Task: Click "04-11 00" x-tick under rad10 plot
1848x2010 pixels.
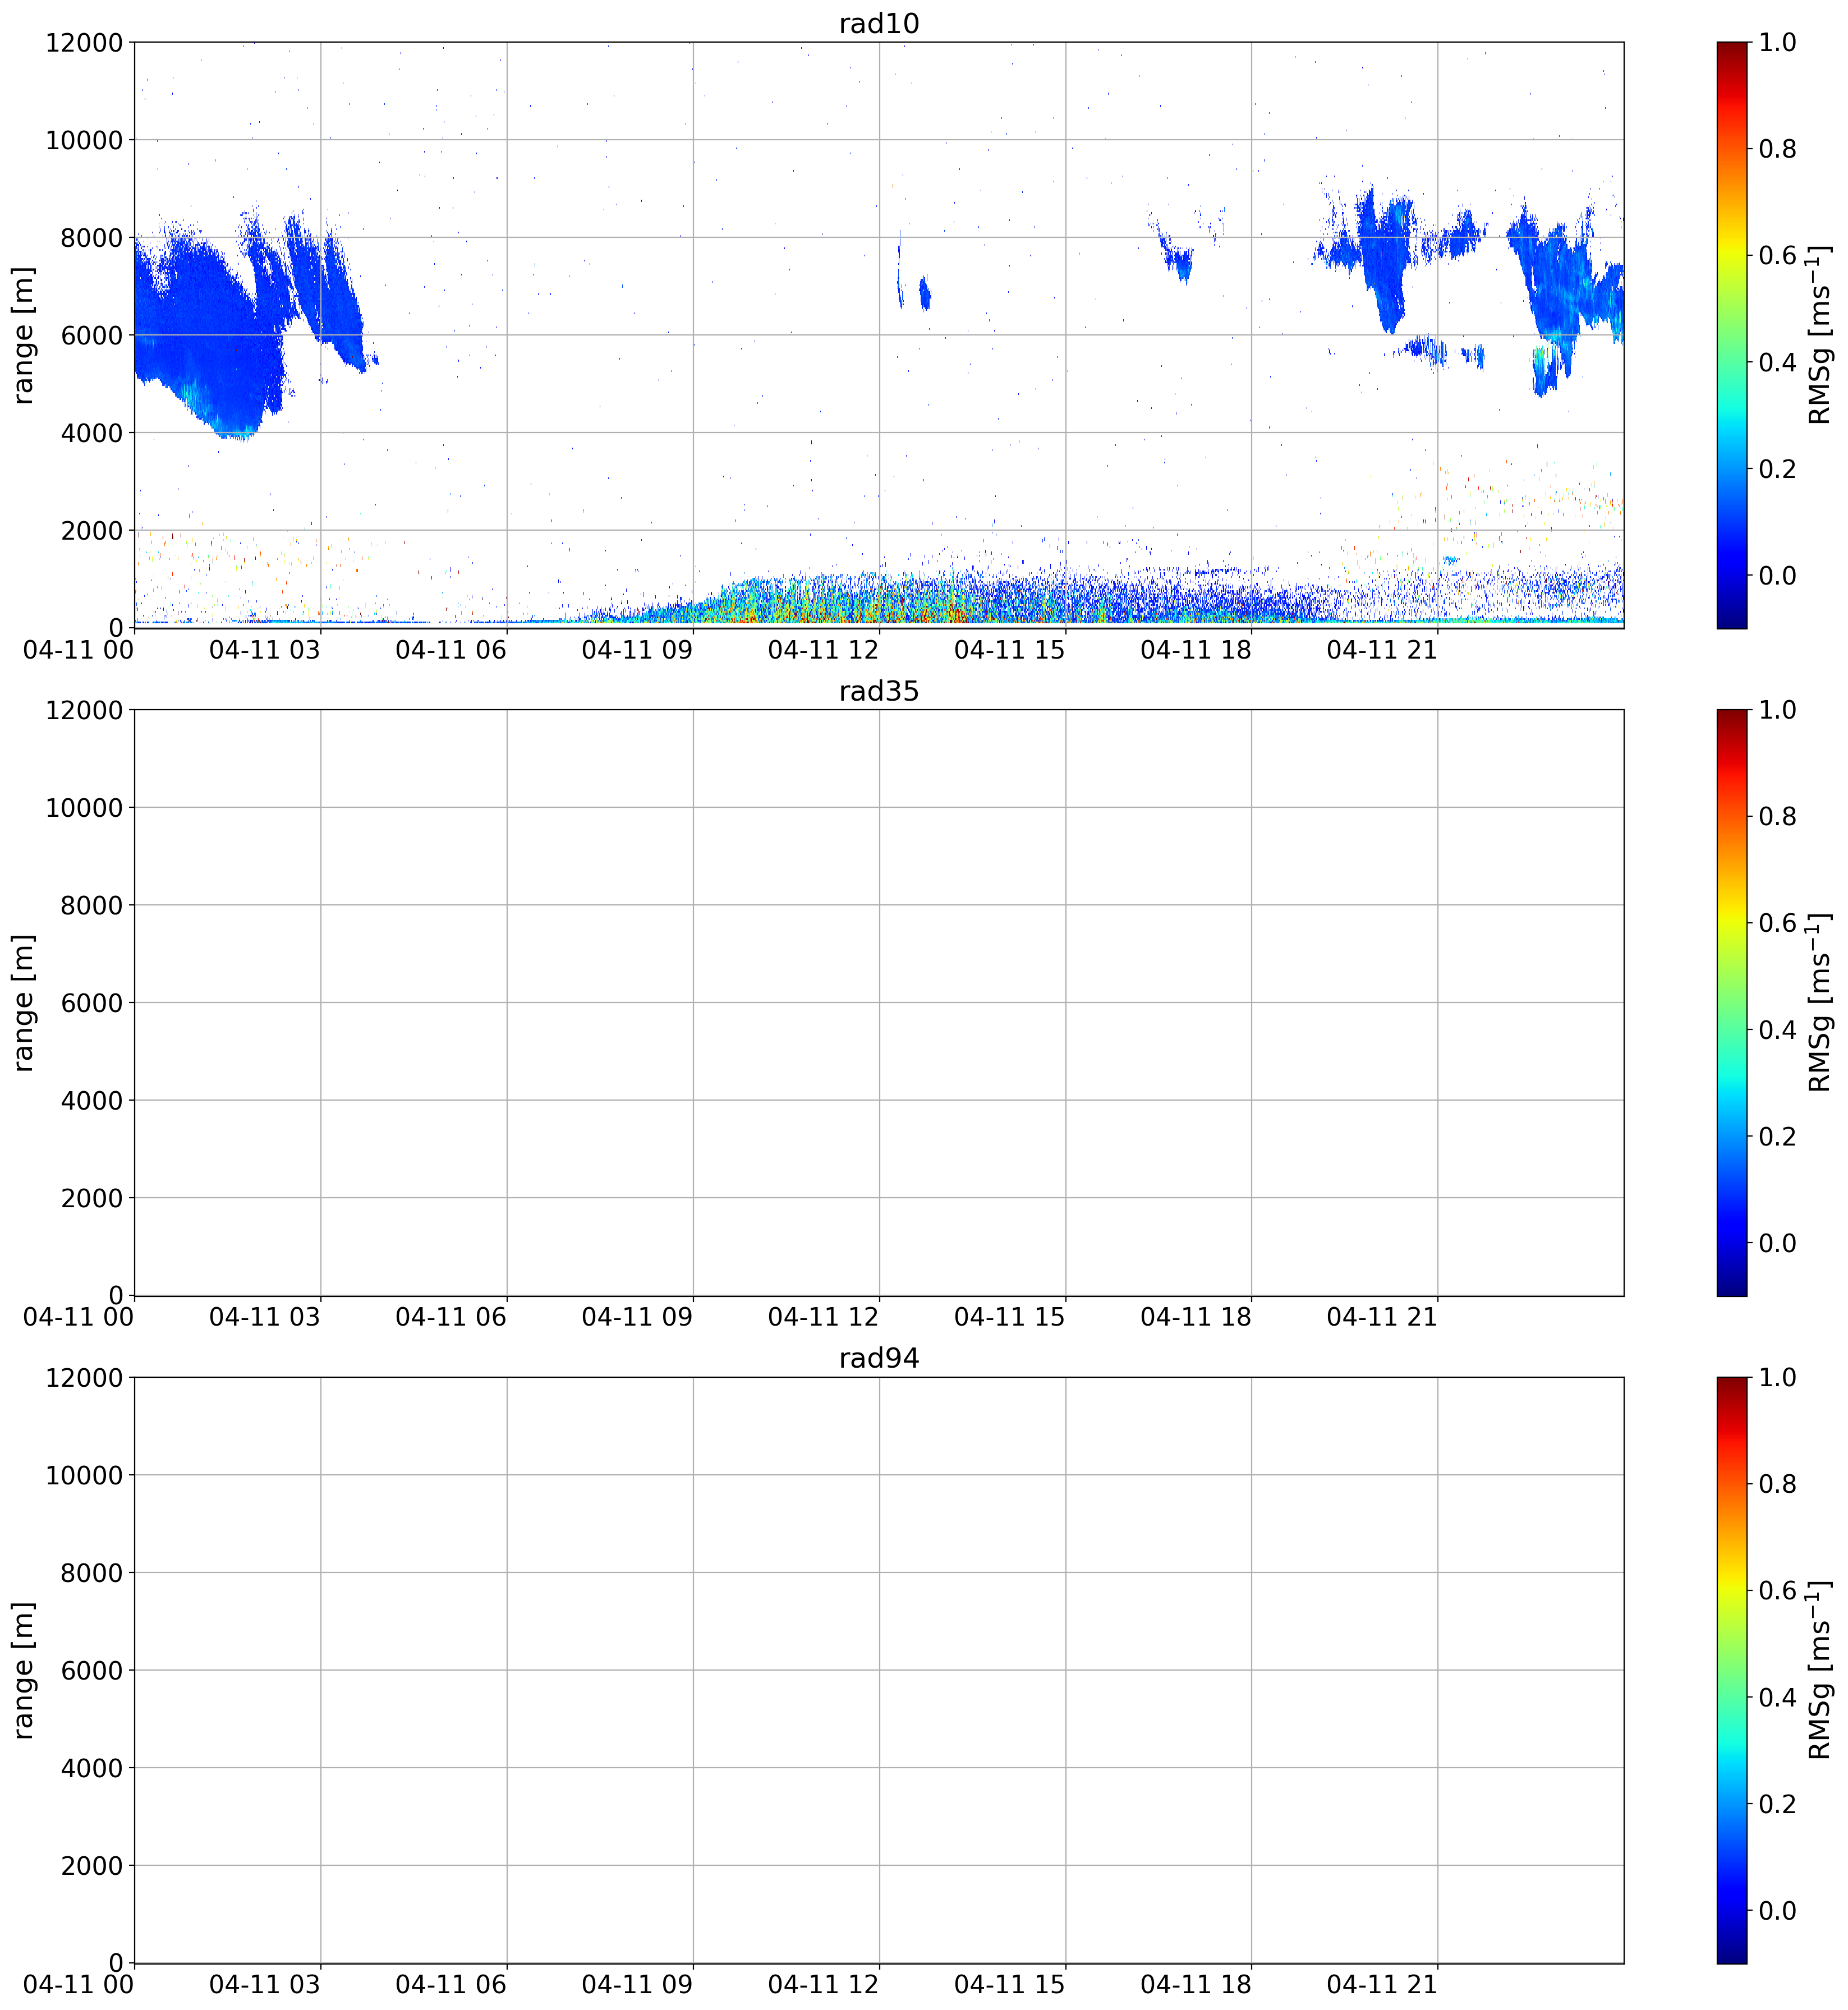Action: point(78,650)
